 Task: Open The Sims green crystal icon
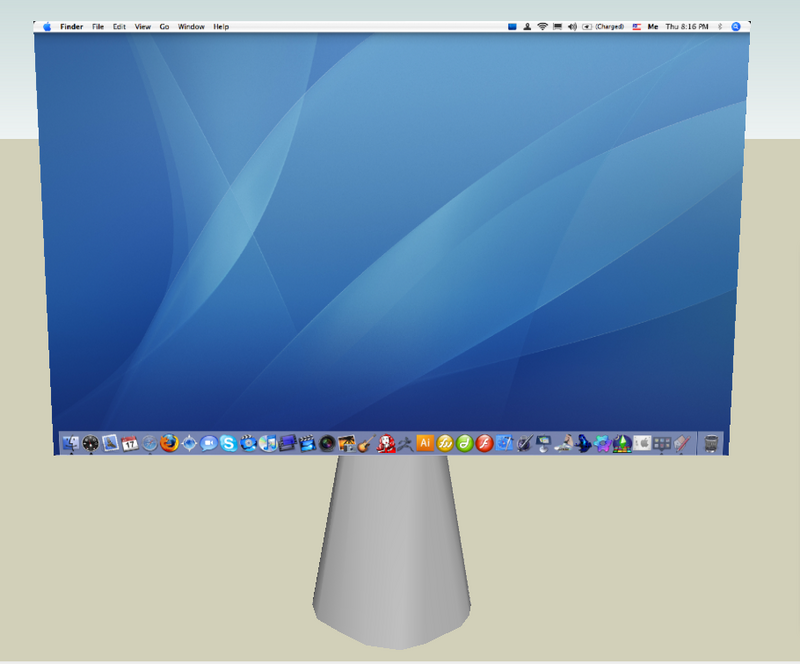[622, 443]
